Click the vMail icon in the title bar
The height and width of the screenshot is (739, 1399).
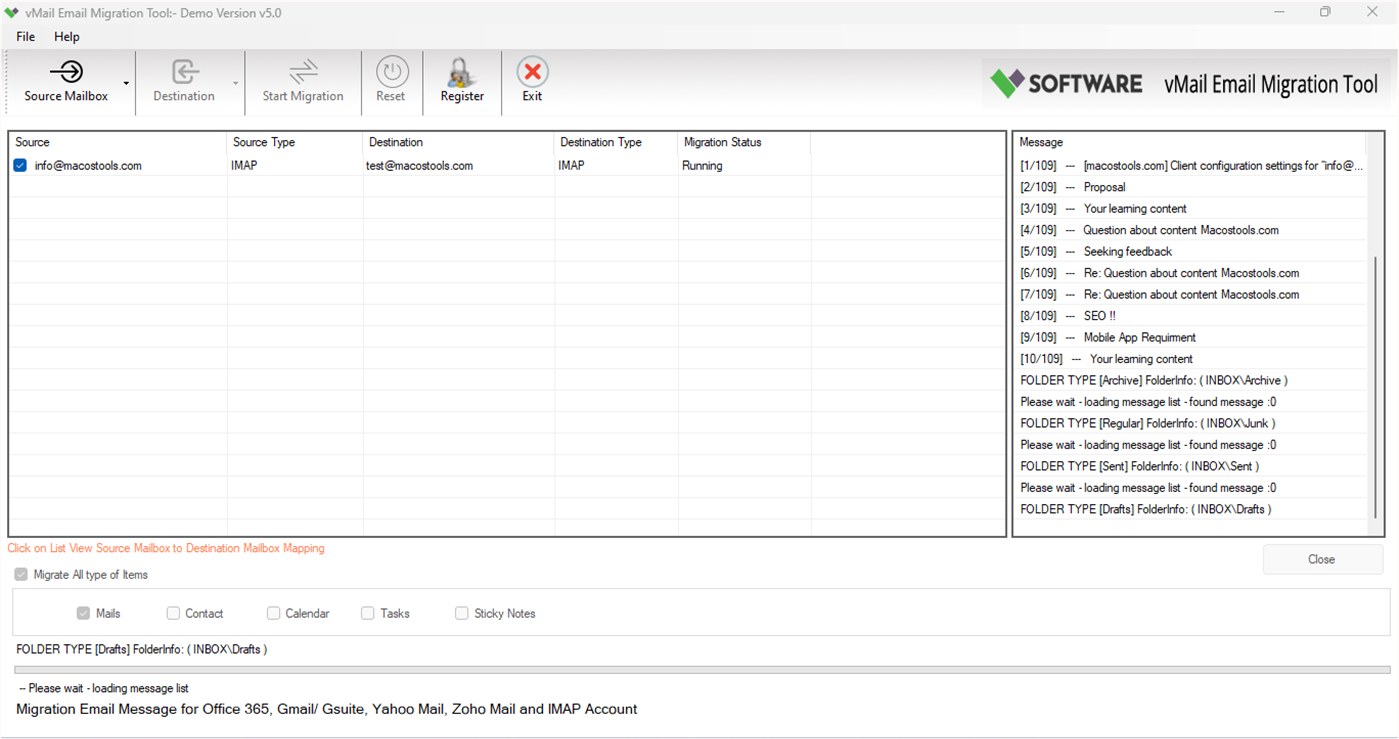(x=14, y=12)
